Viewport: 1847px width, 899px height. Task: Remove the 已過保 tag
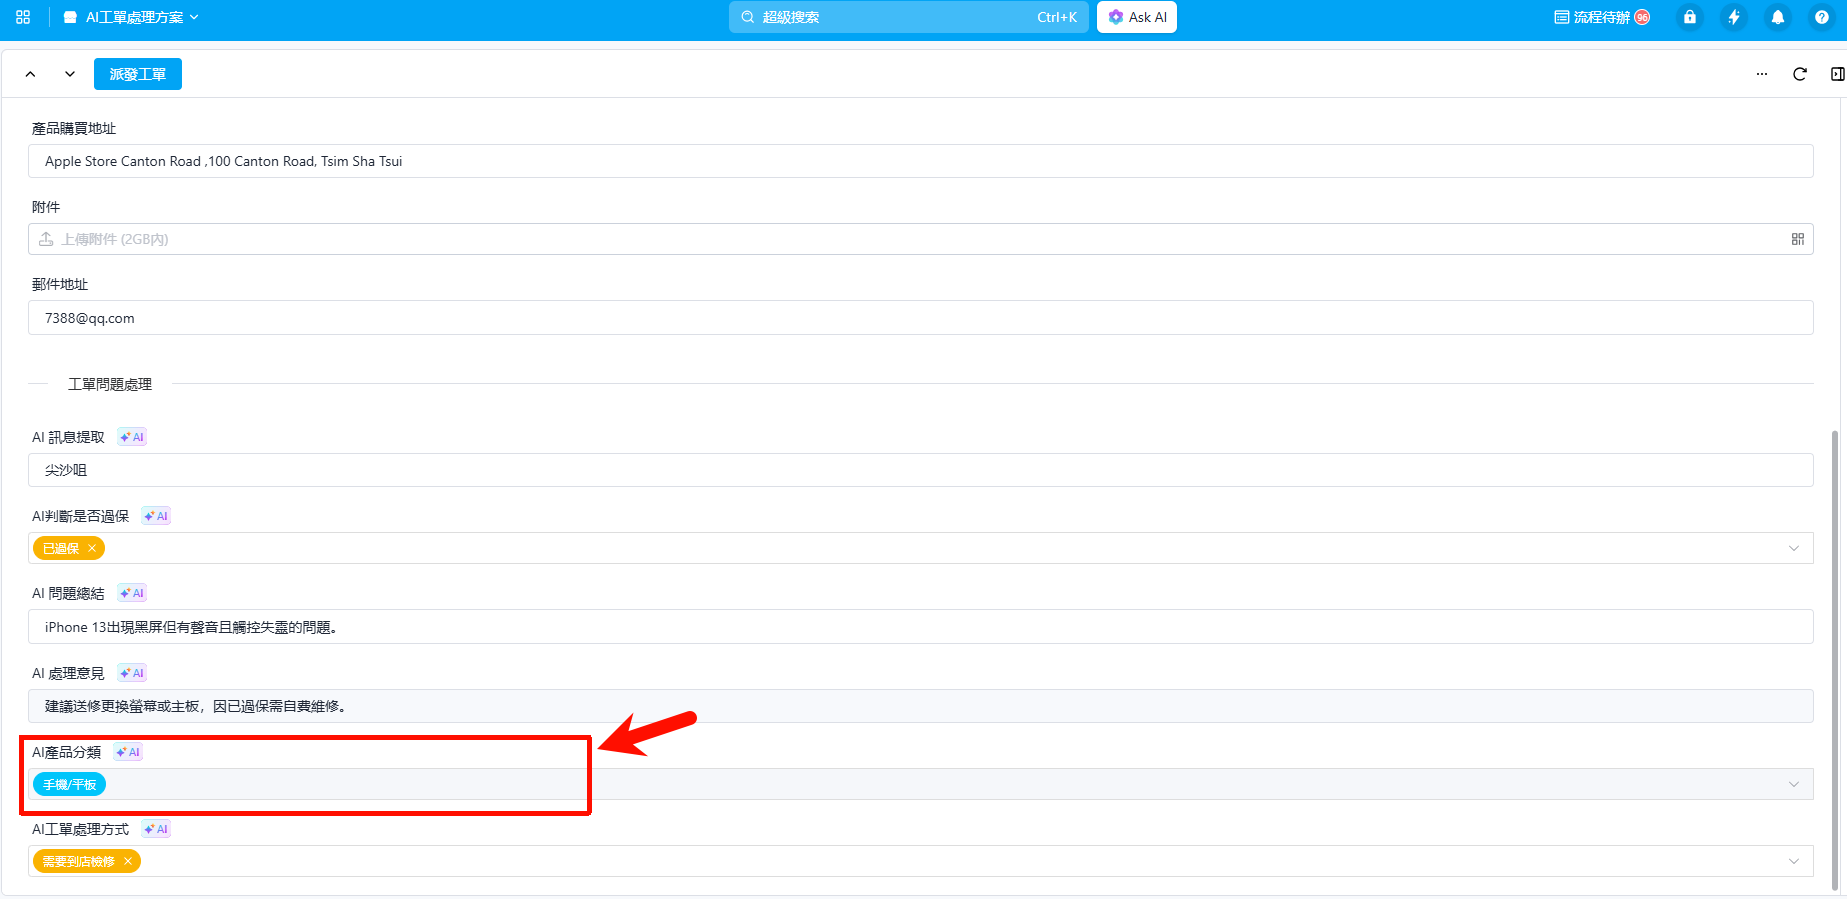point(92,548)
